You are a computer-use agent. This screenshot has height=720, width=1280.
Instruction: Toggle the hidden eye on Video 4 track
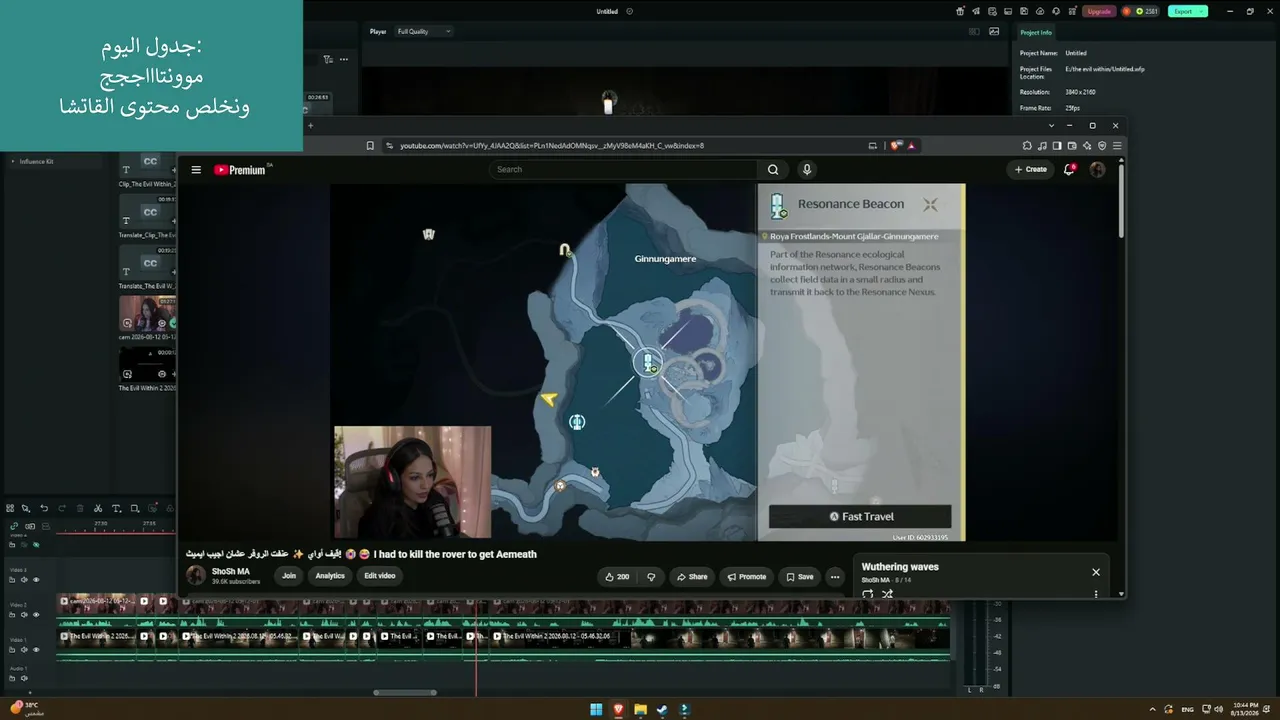click(36, 545)
